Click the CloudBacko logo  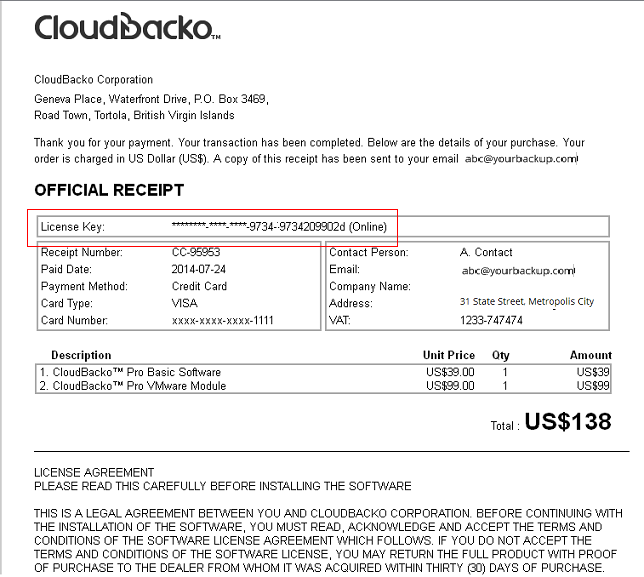[x=127, y=27]
